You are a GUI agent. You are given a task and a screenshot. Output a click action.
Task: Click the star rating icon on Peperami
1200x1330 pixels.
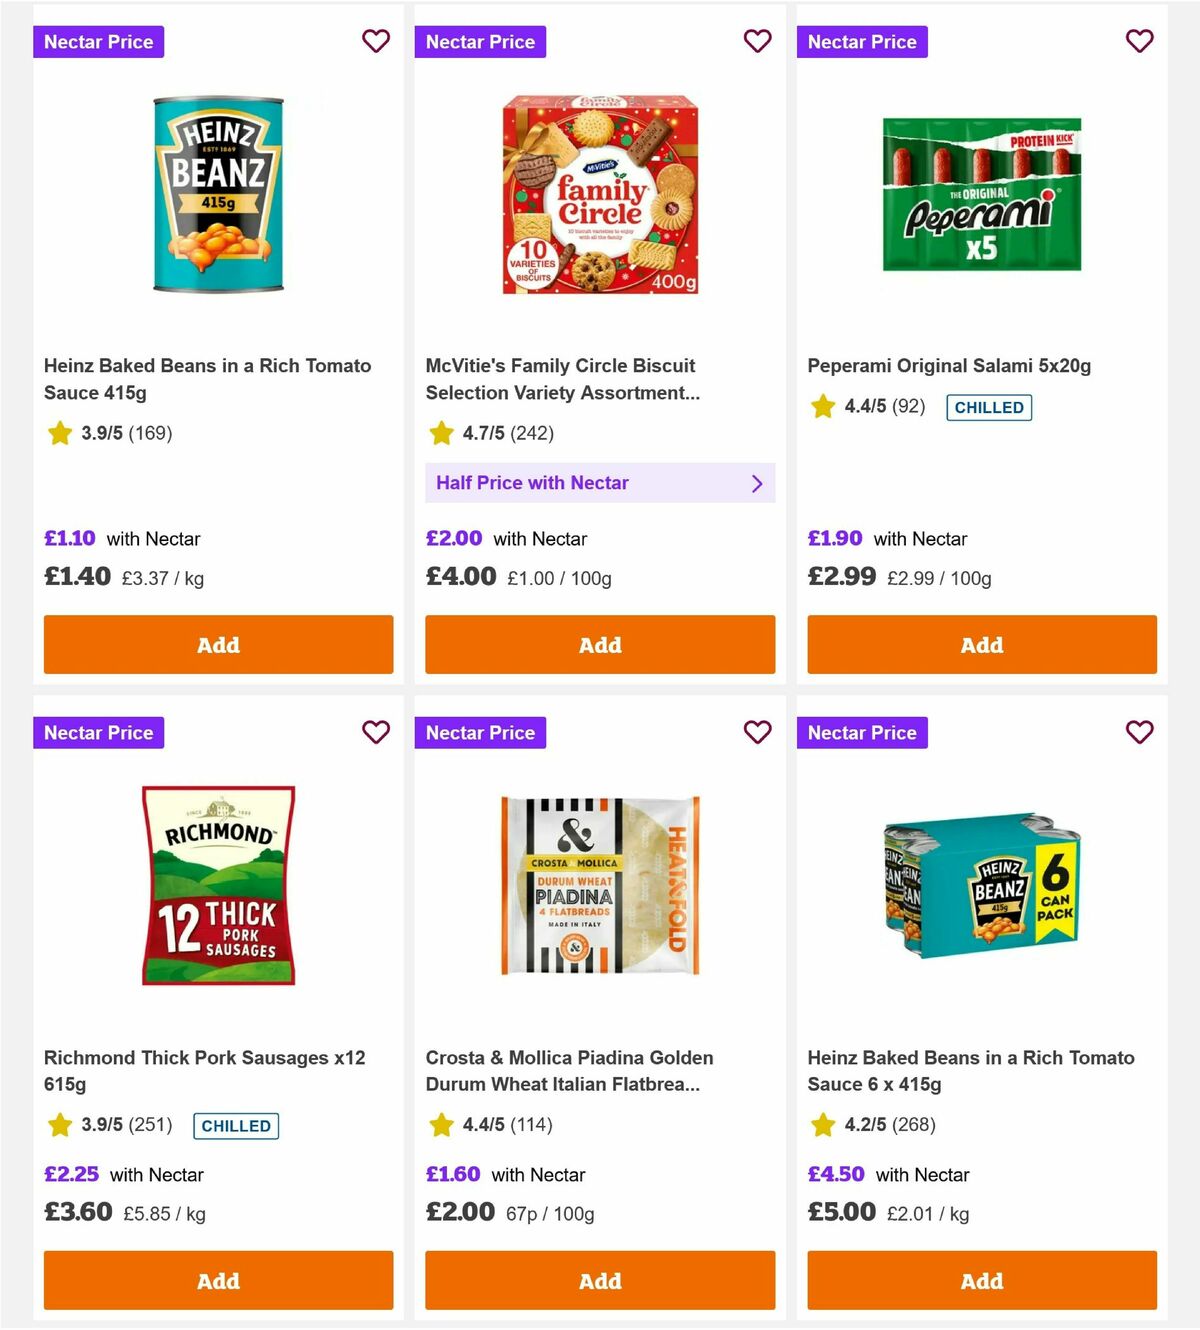(x=821, y=407)
